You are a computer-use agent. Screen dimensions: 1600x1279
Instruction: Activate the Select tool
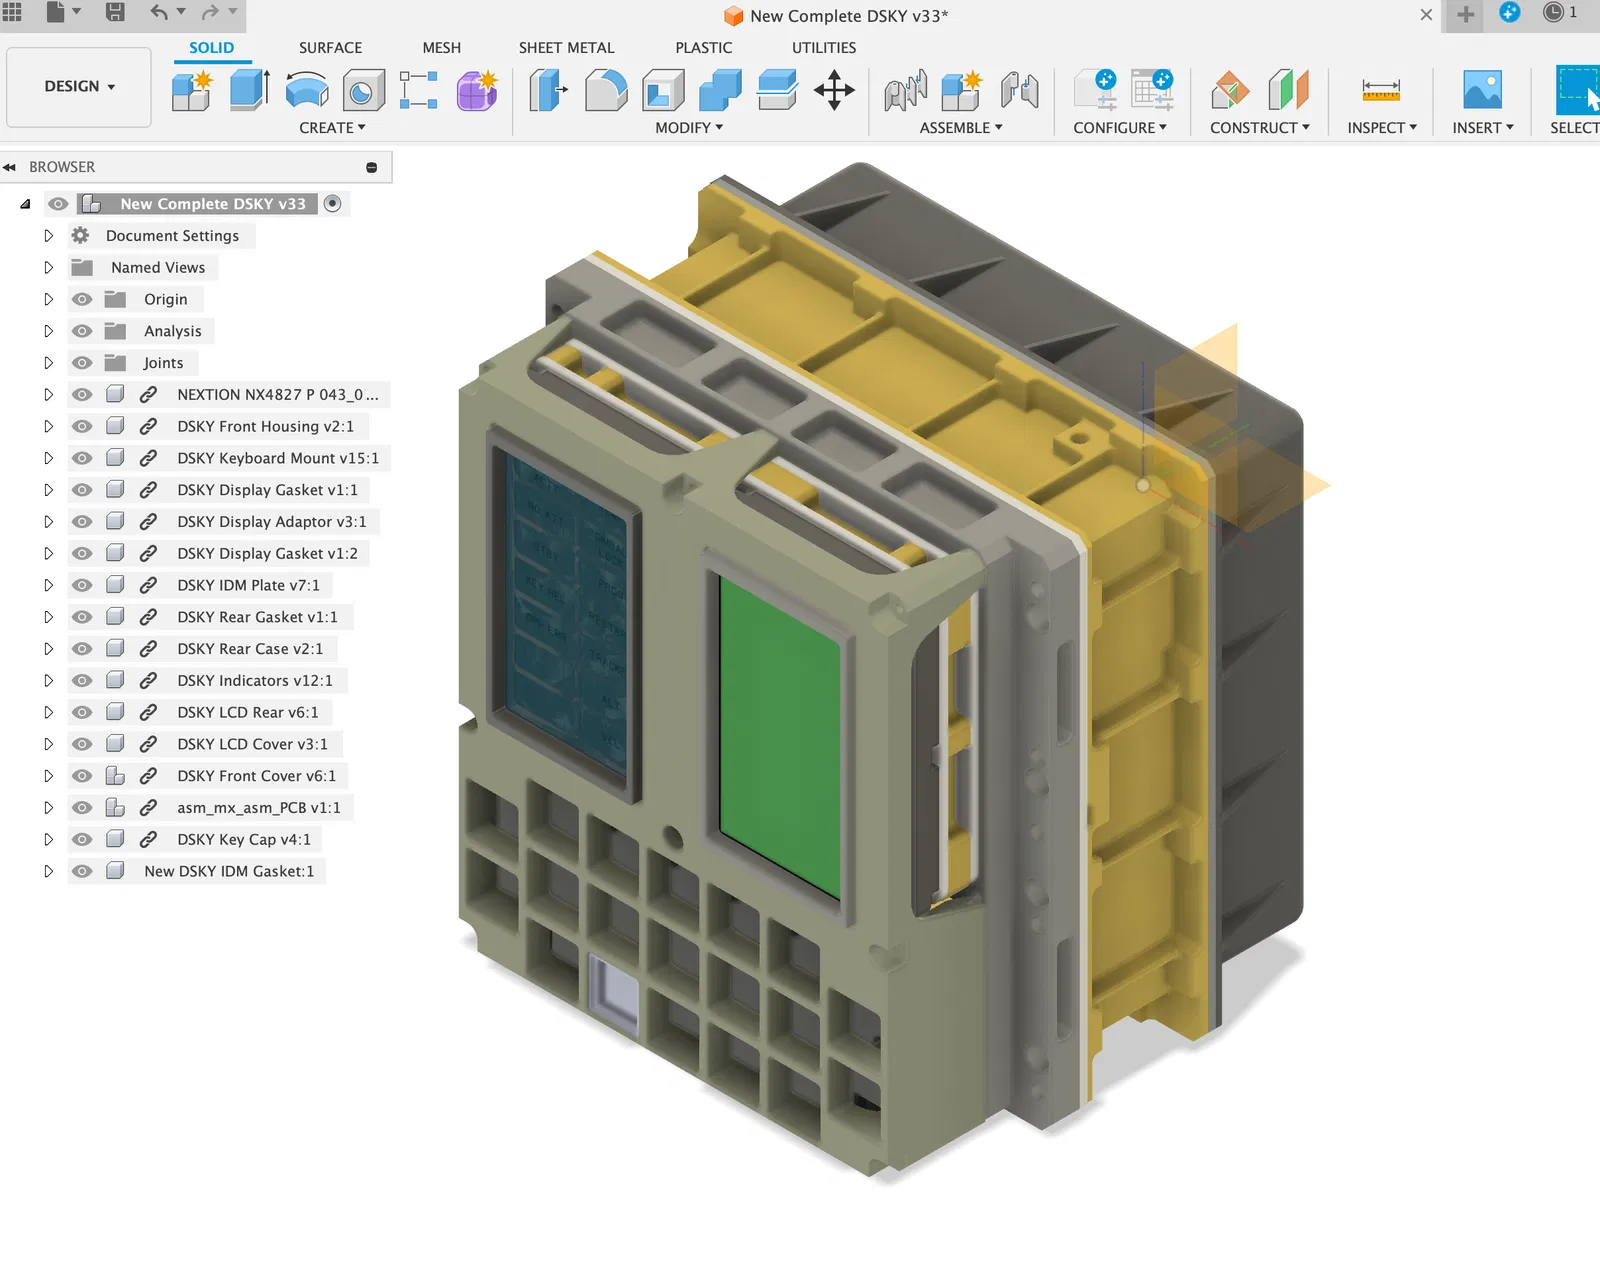pos(1578,90)
